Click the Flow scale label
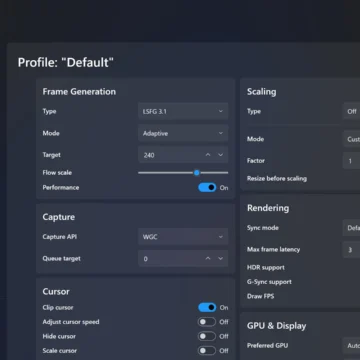The width and height of the screenshot is (360, 360). point(57,173)
